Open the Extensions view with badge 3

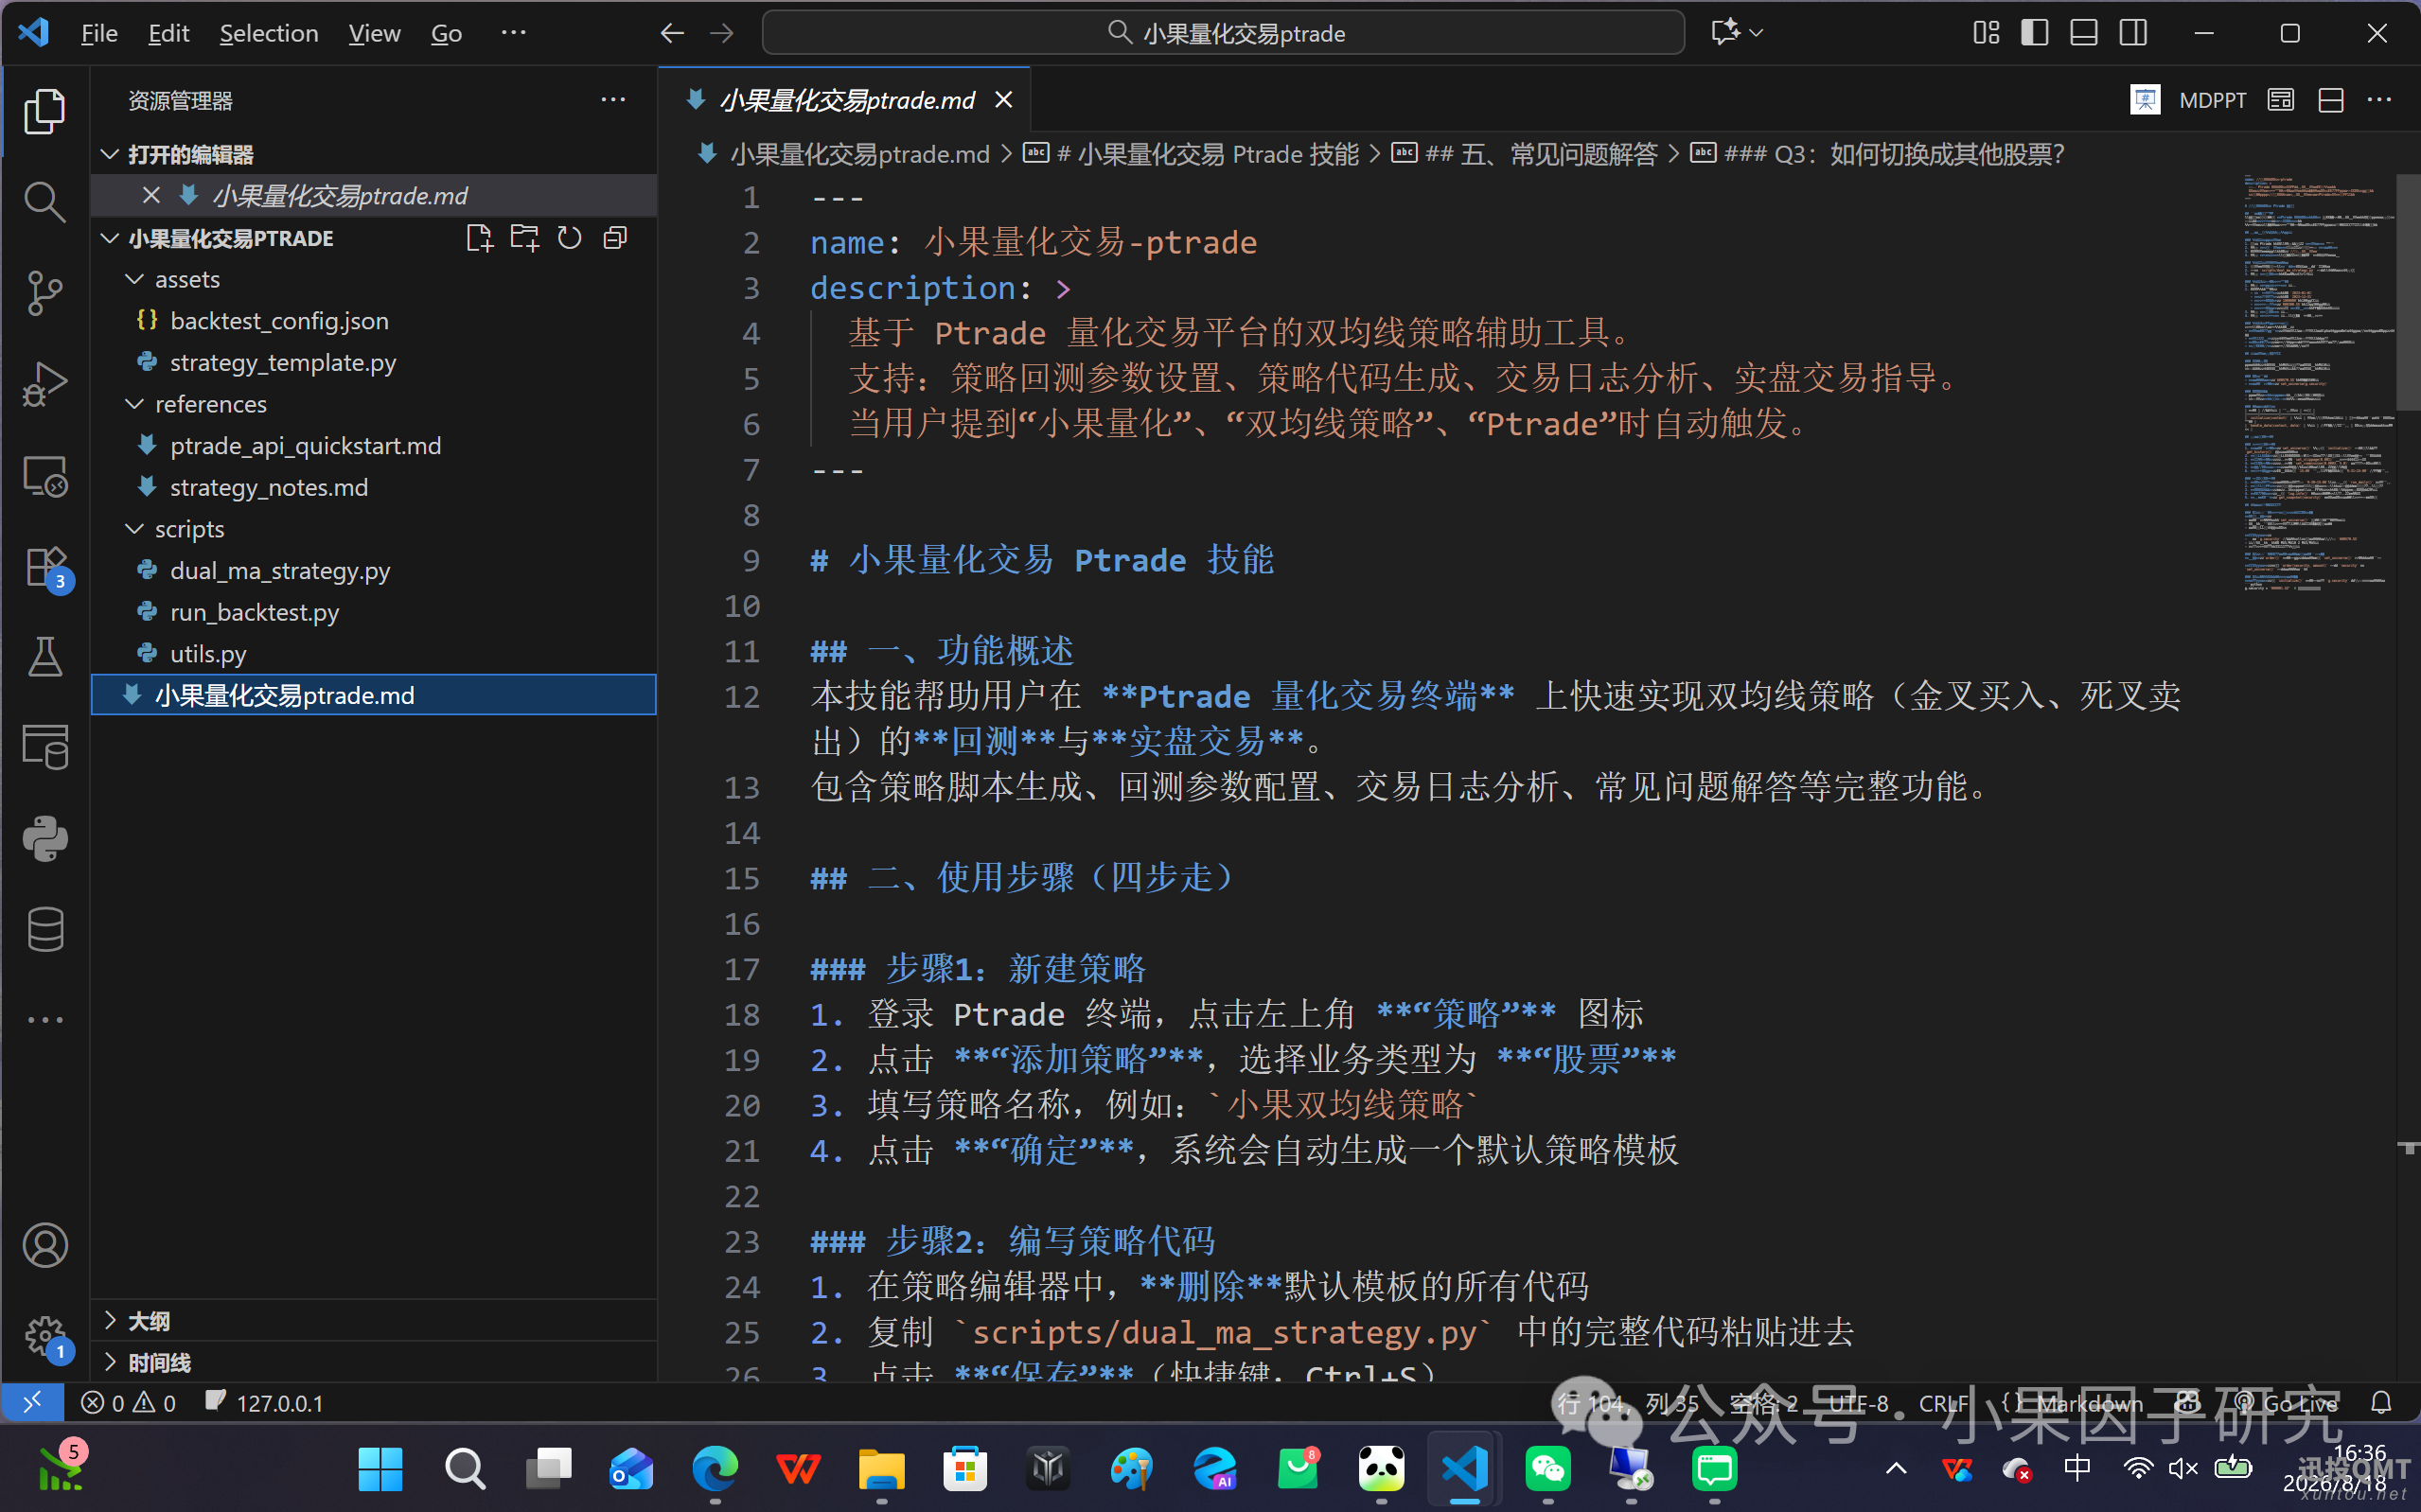[45, 567]
